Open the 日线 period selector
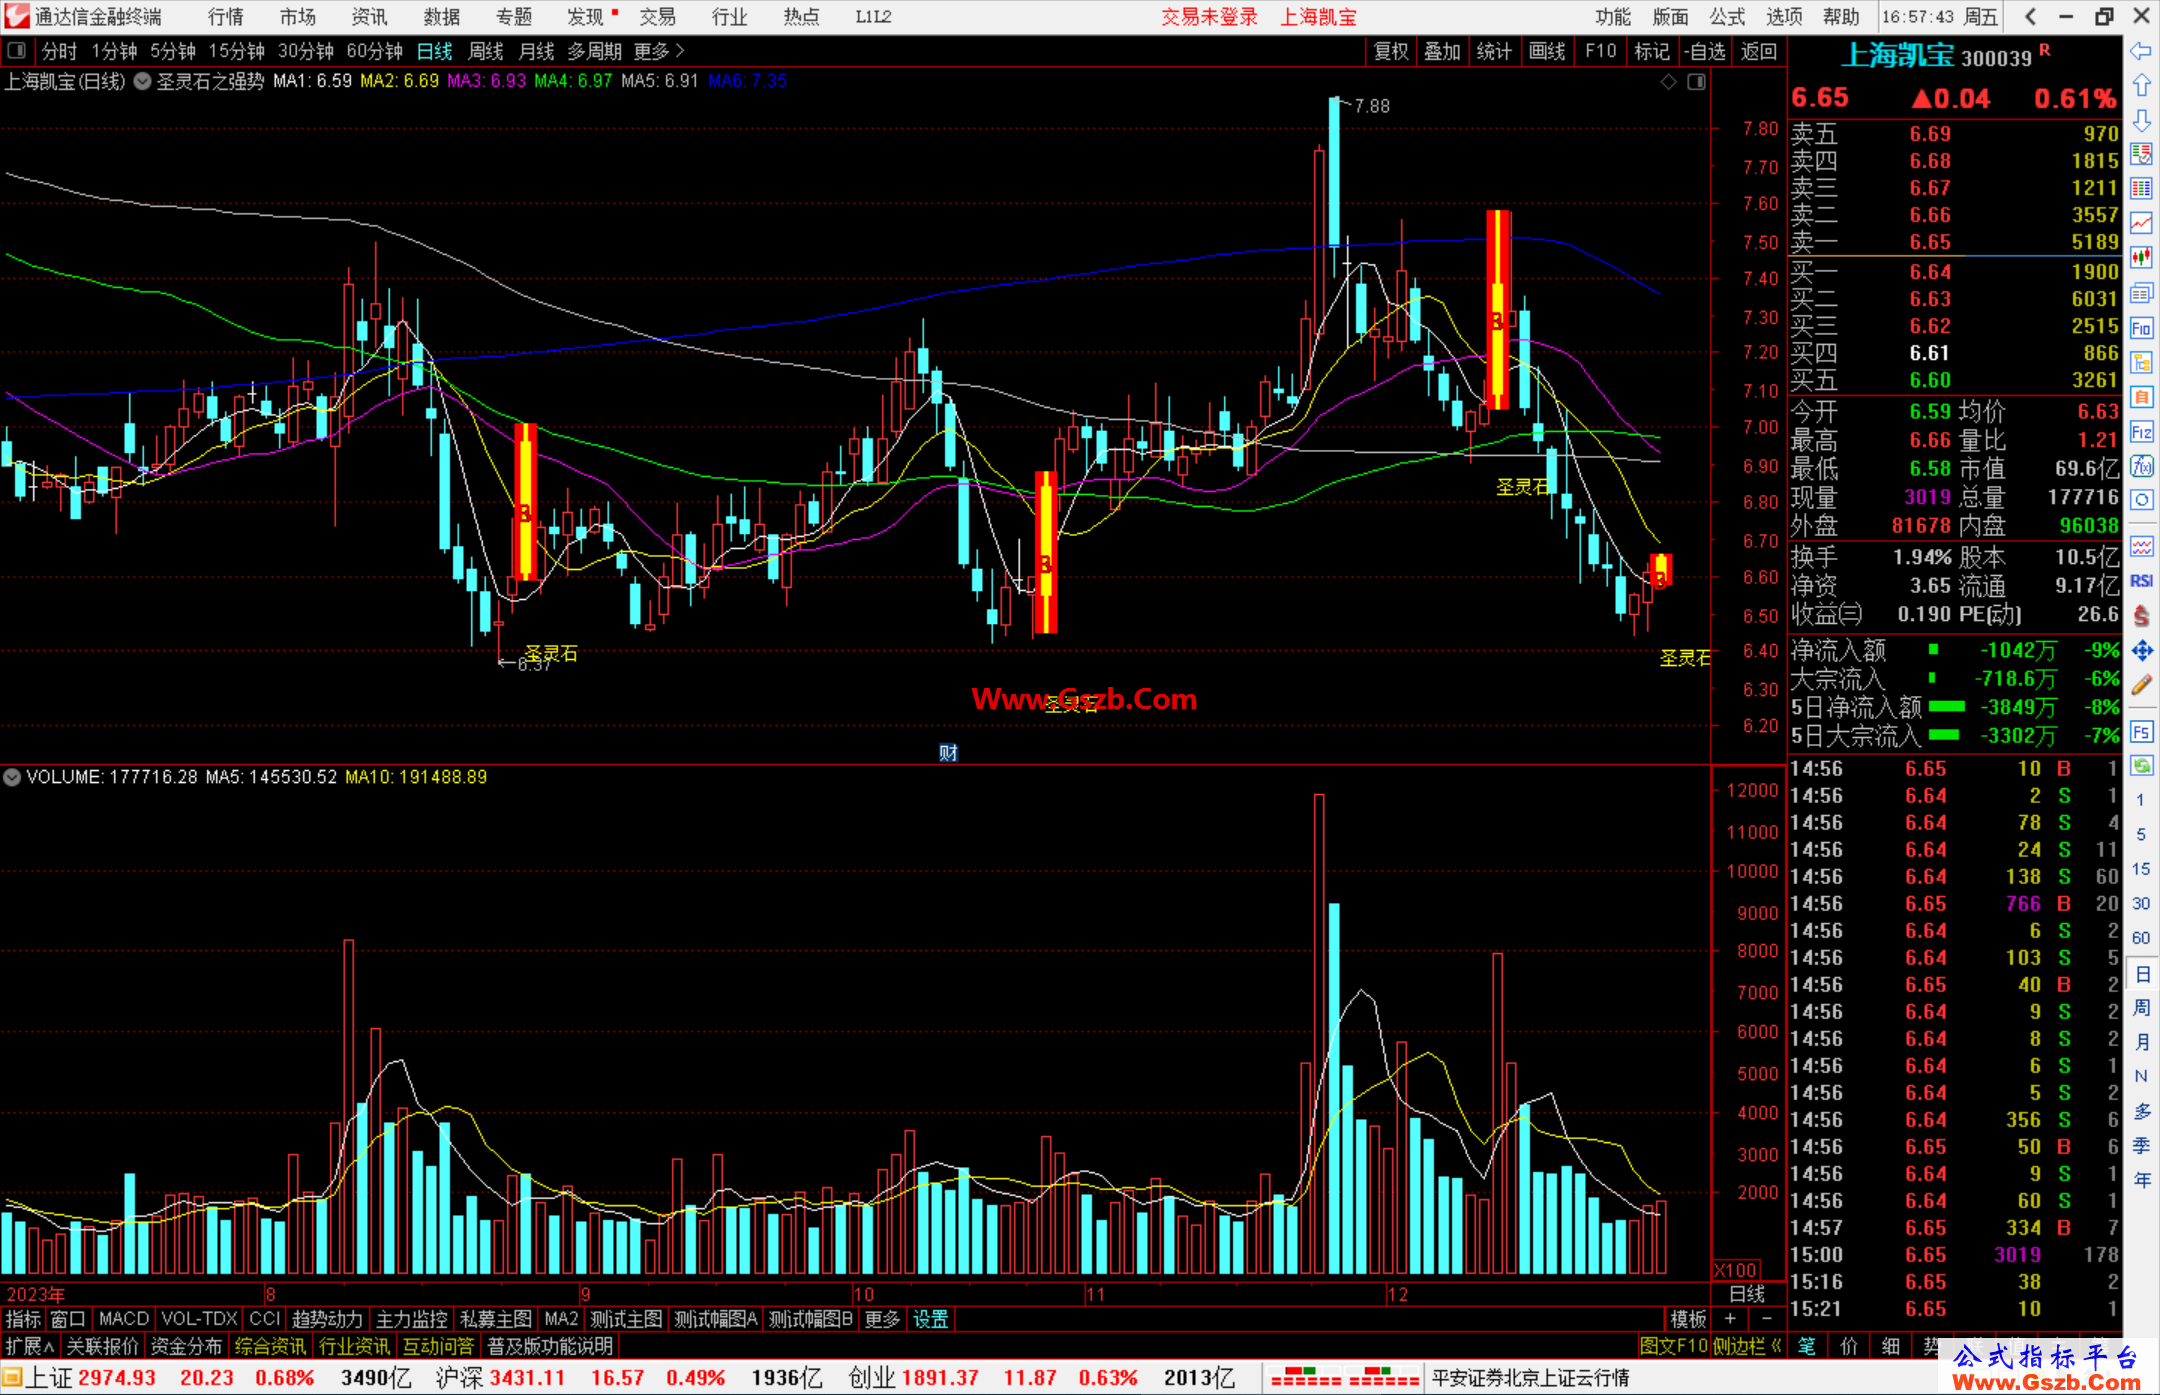The height and width of the screenshot is (1395, 2160). [1747, 1294]
